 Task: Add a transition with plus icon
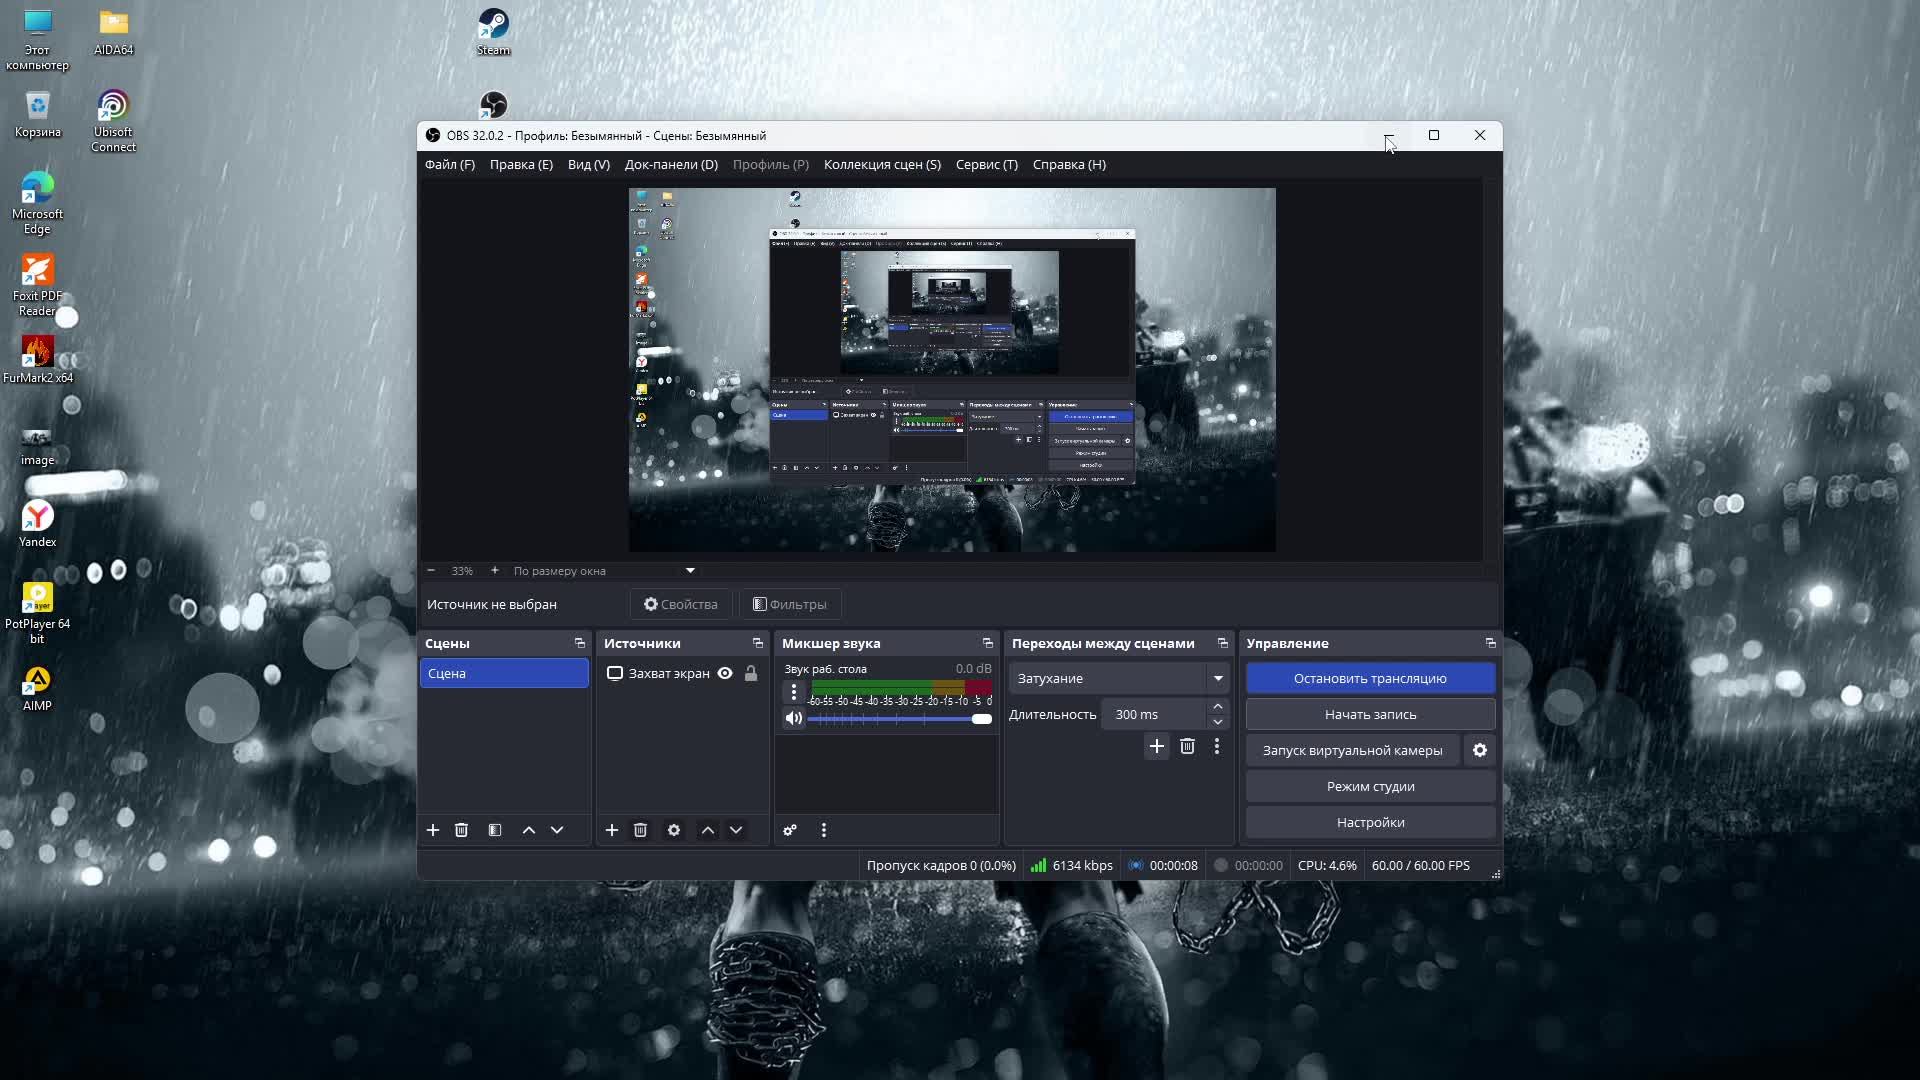point(1156,746)
